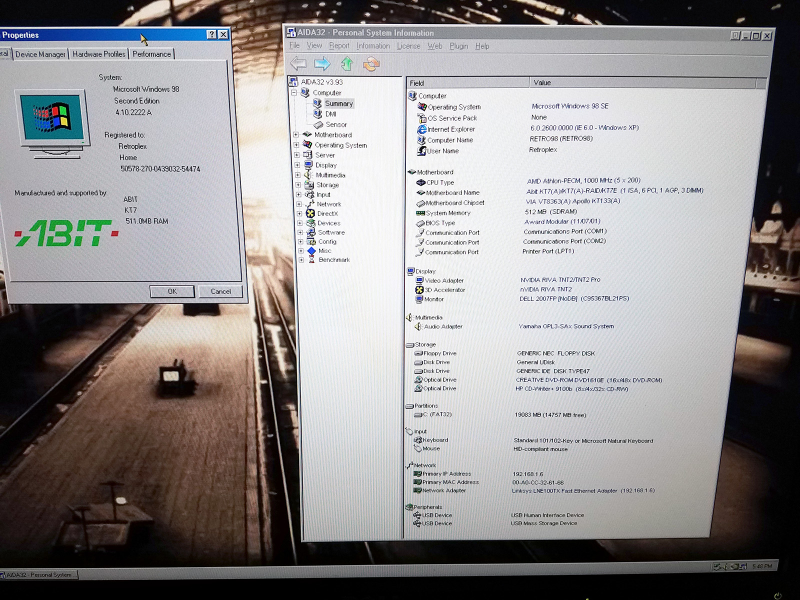Select Sensor under Computer in tree

click(x=336, y=124)
